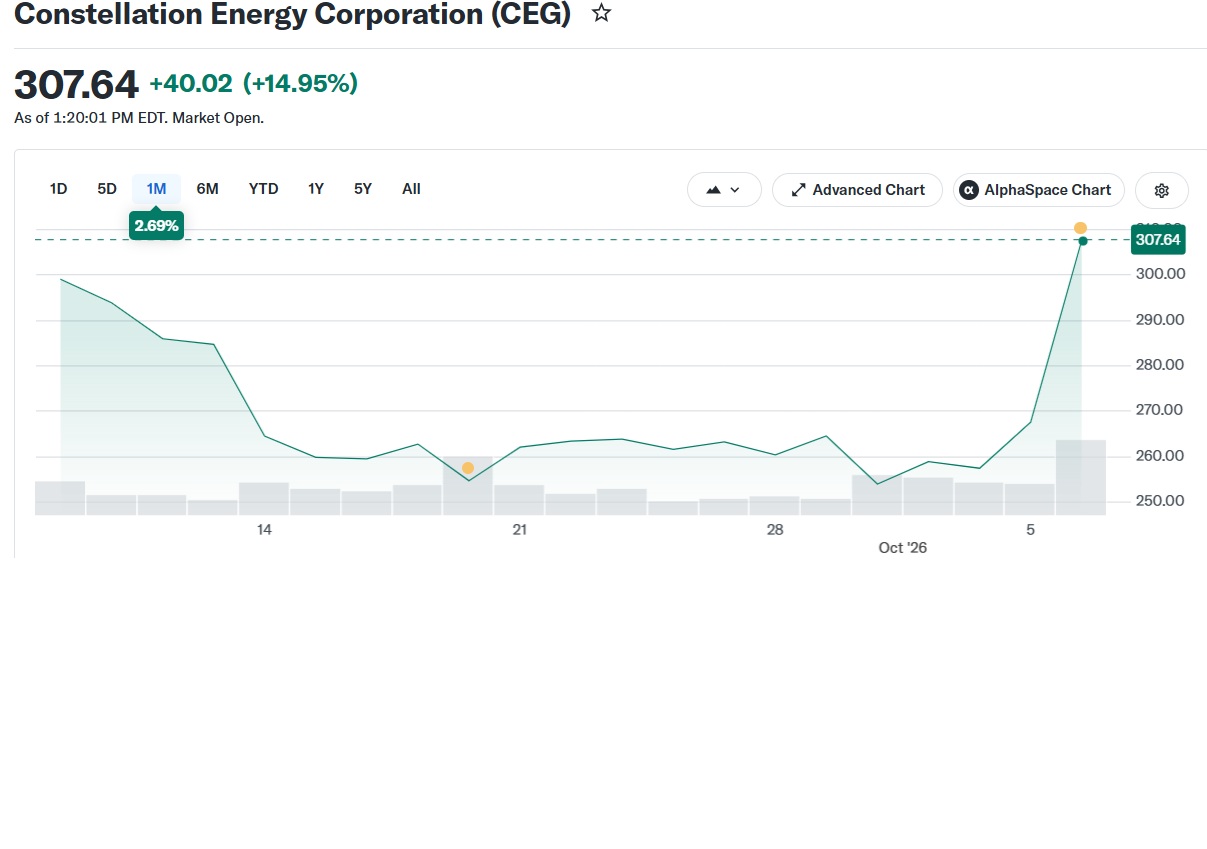This screenshot has width=1207, height=849.
Task: View the All time range
Action: pyautogui.click(x=411, y=189)
